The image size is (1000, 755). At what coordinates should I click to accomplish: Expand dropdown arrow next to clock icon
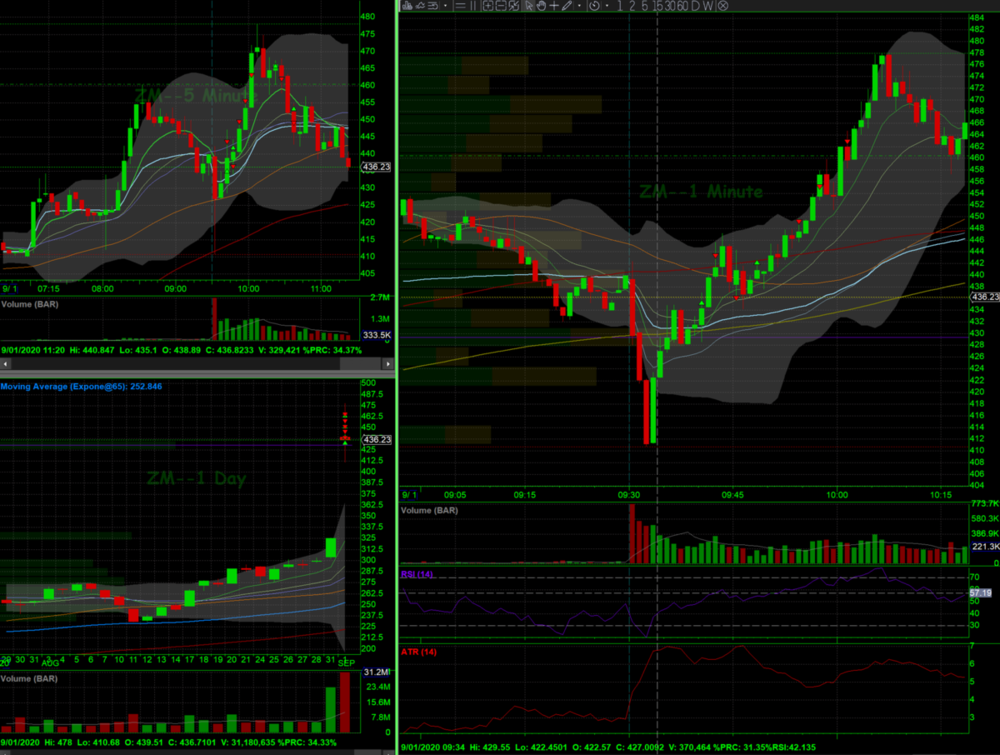coord(604,6)
